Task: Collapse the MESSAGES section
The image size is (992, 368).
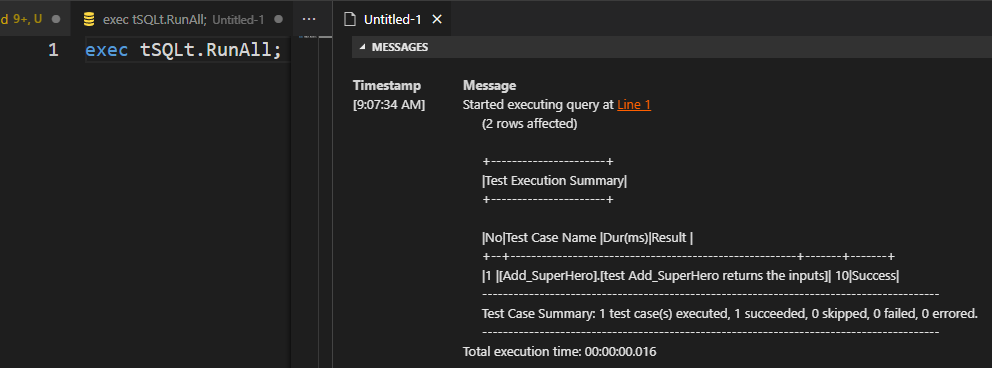Action: (x=363, y=47)
